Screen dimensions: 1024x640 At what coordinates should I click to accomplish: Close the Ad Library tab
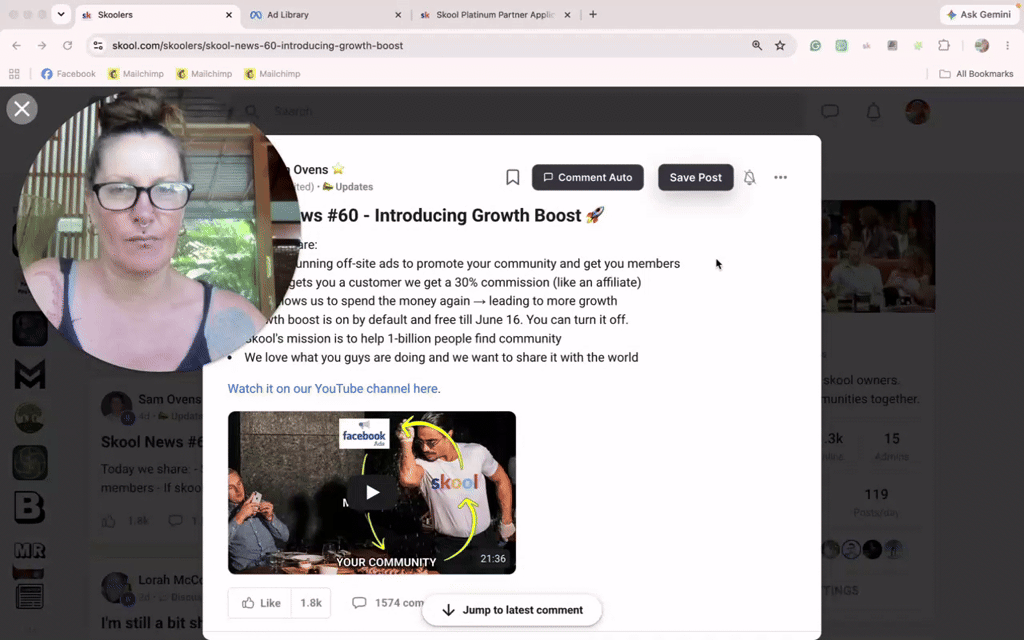pos(398,14)
